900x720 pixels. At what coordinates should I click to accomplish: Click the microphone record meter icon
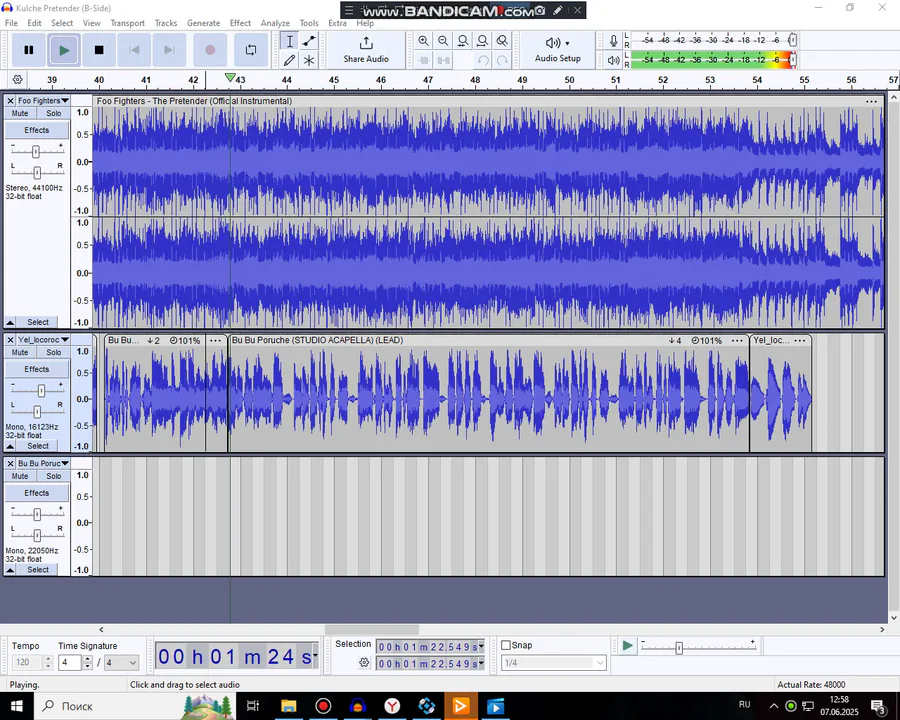pyautogui.click(x=614, y=41)
